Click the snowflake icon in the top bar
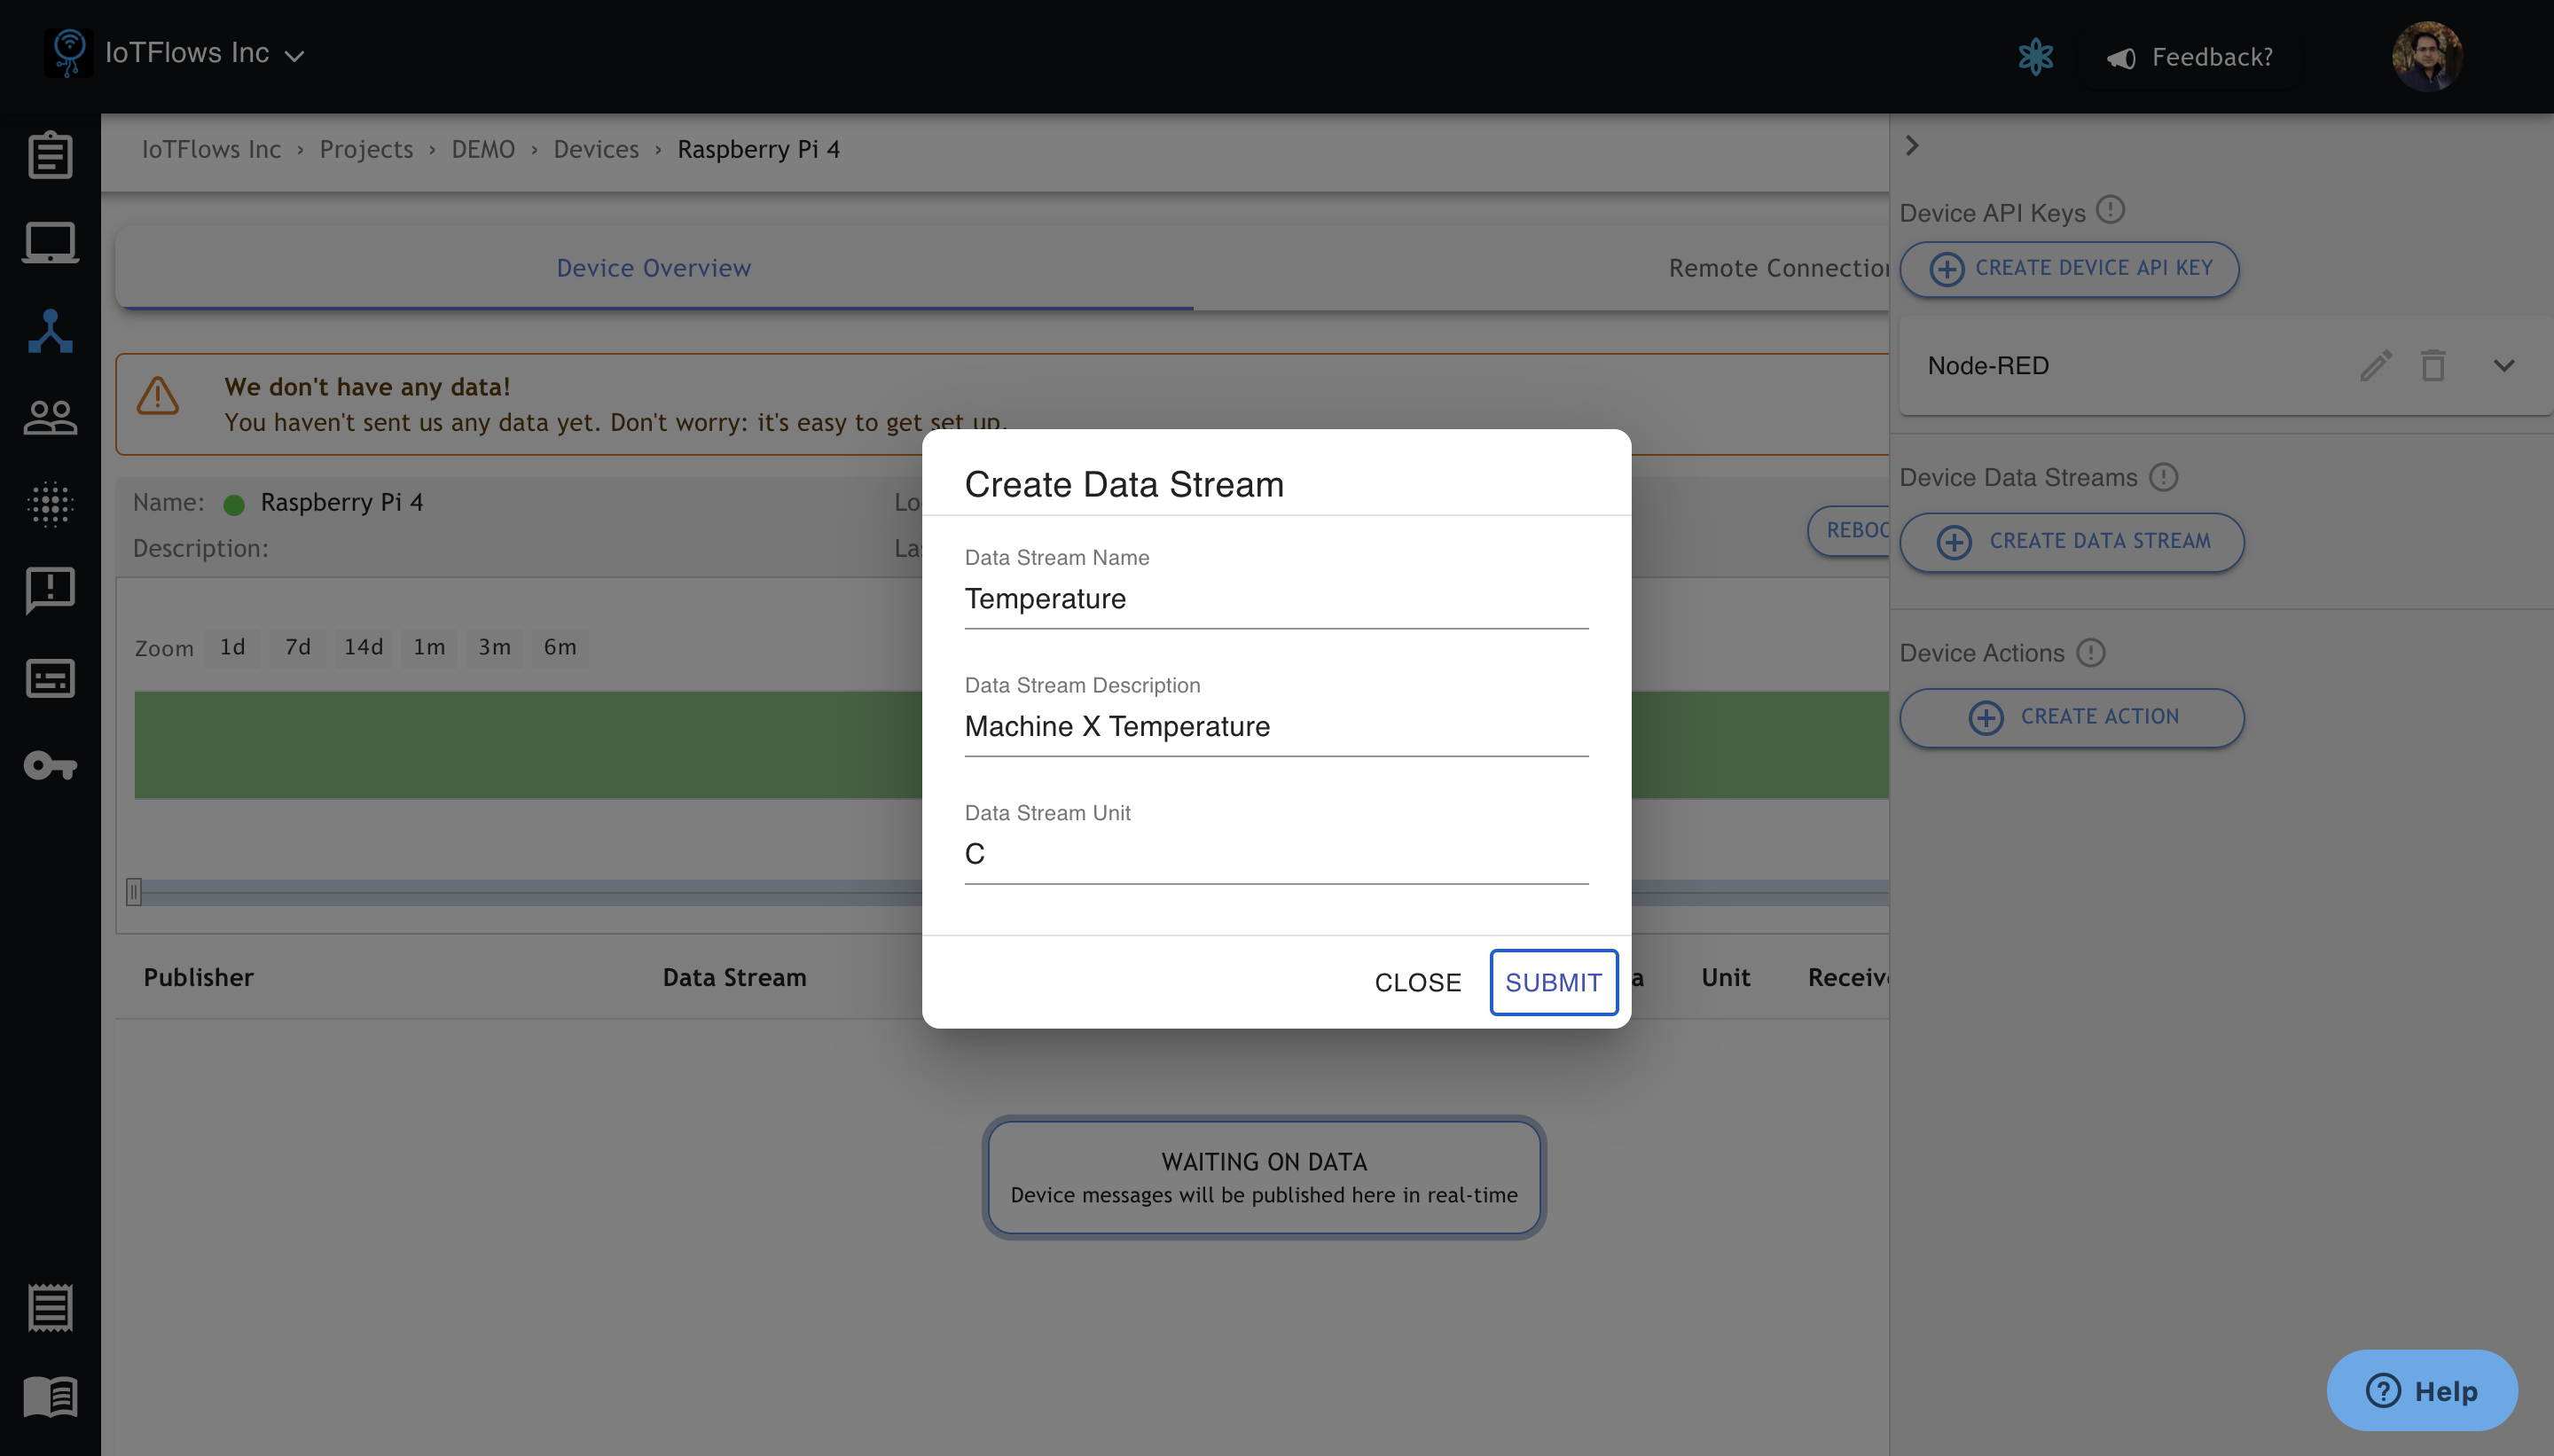Screen dimensions: 2554x1456 [2035, 57]
